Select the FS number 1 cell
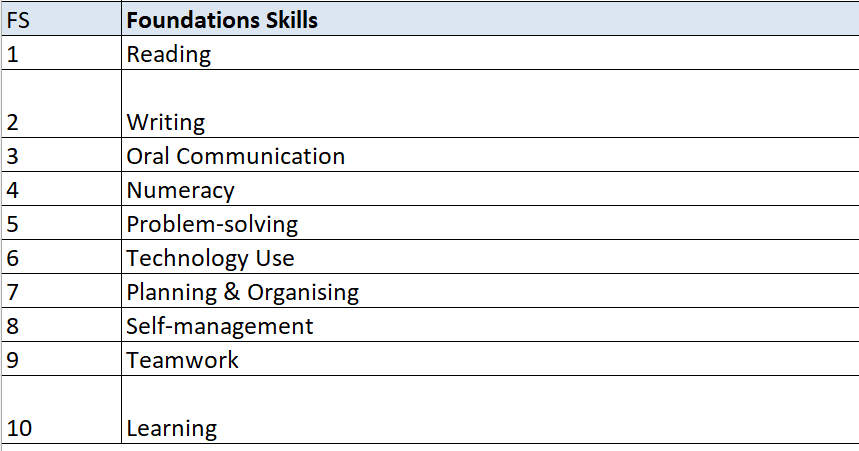This screenshot has width=859, height=451. click(x=60, y=54)
